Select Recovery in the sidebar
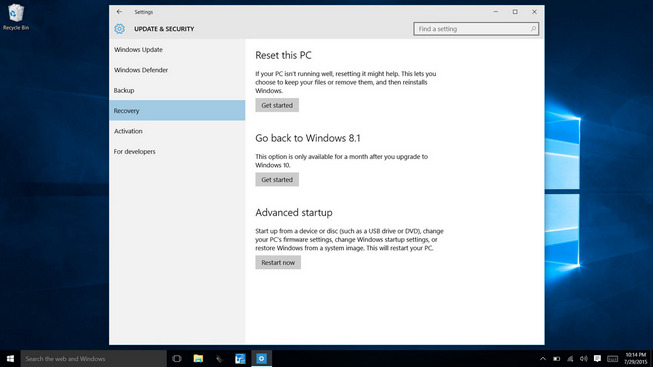 (177, 110)
